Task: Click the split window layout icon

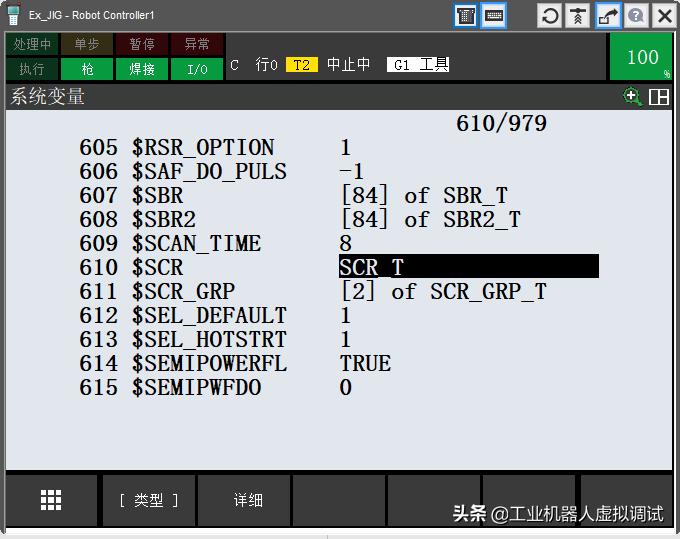Action: [658, 97]
